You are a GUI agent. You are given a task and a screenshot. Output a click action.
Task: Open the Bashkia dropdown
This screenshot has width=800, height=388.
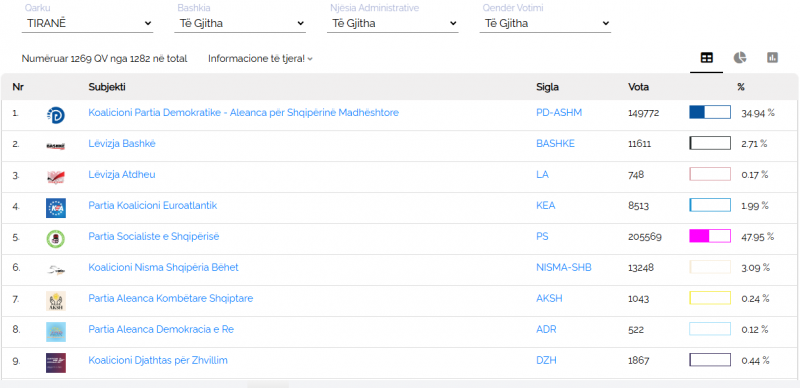click(240, 23)
